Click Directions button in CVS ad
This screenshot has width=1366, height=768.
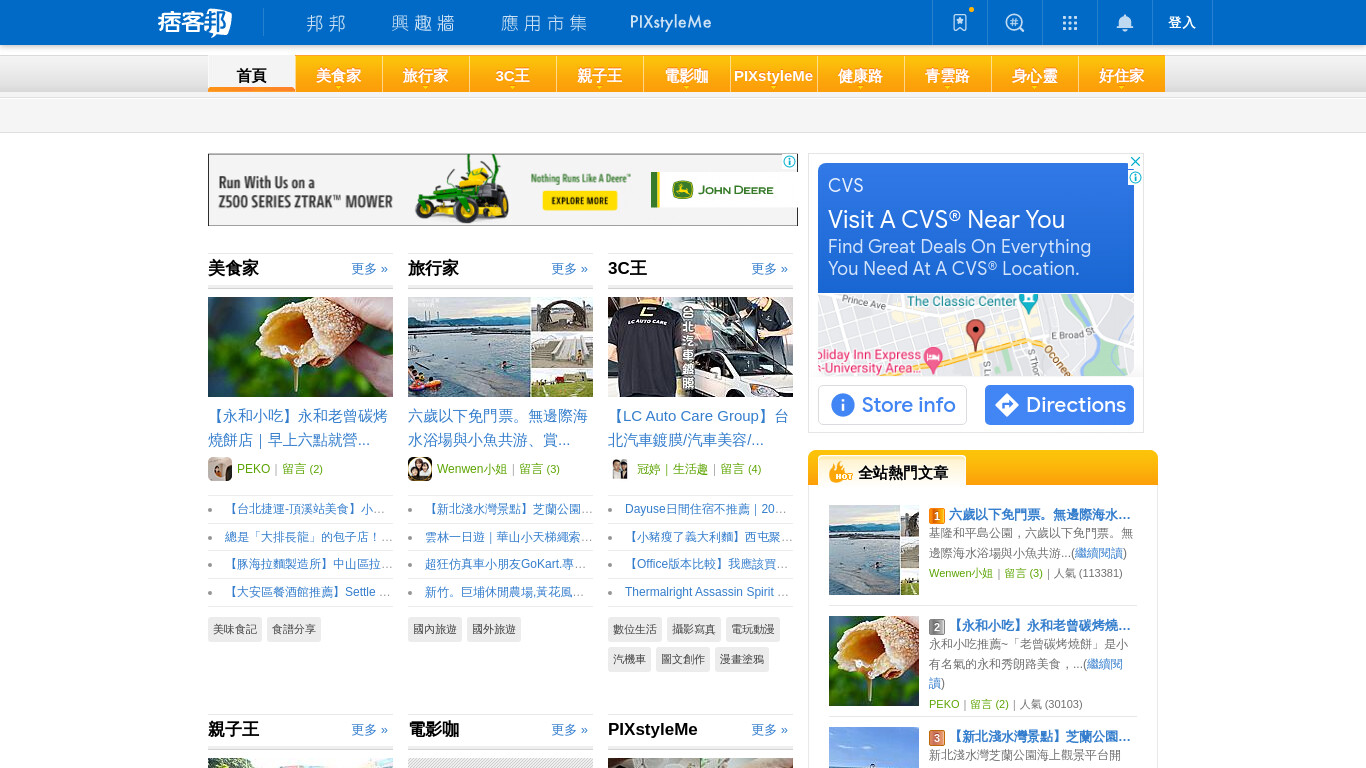[x=1059, y=405]
